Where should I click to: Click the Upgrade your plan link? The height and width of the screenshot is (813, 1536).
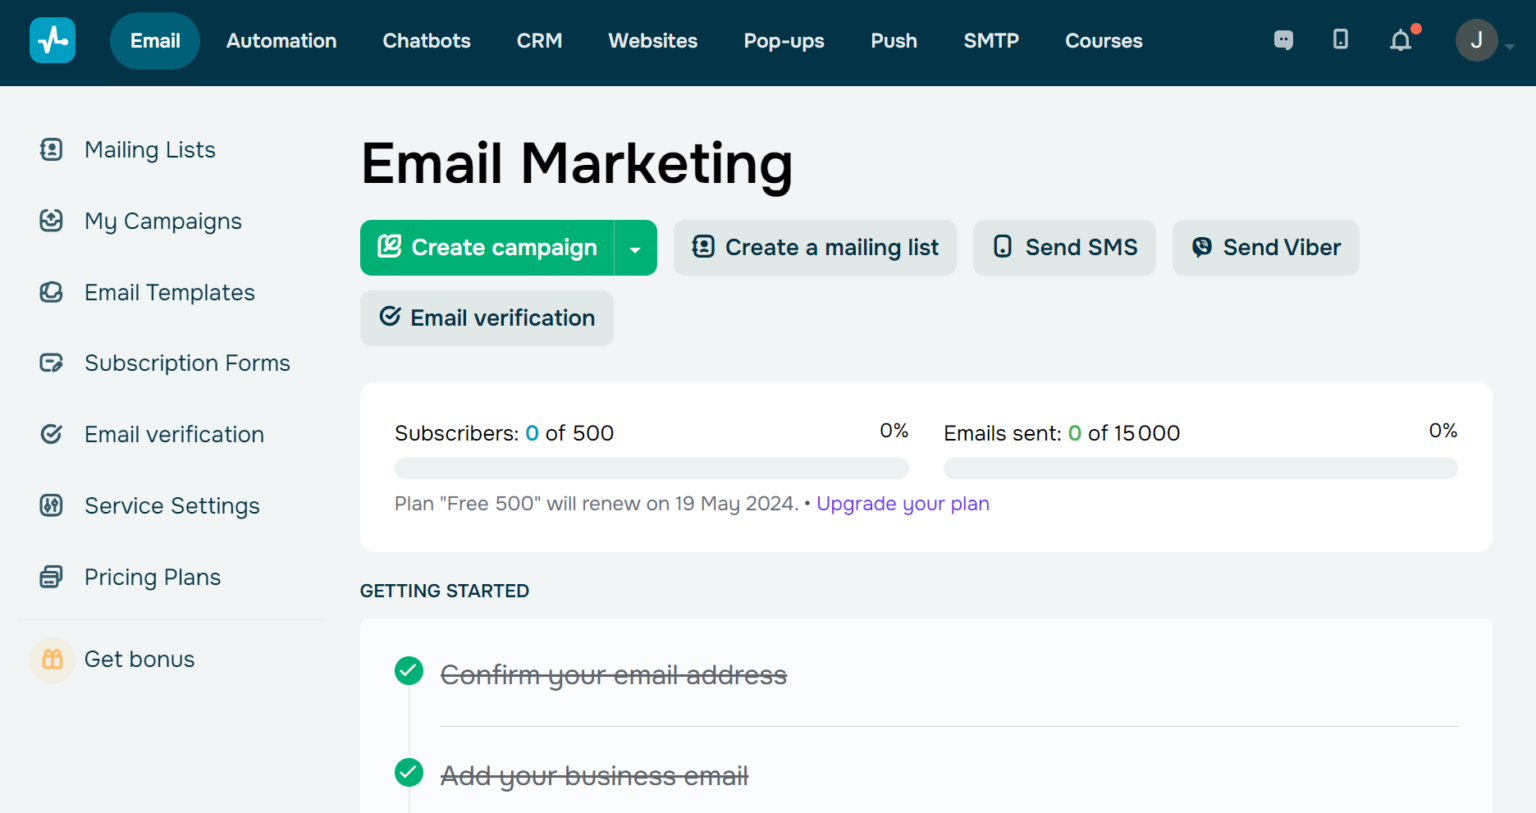point(903,503)
